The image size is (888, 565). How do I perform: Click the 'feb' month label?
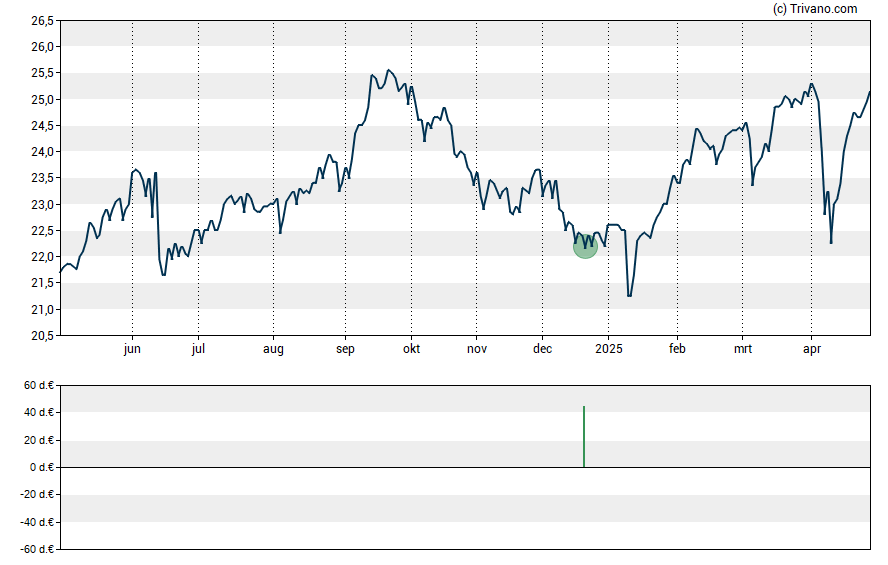(677, 349)
